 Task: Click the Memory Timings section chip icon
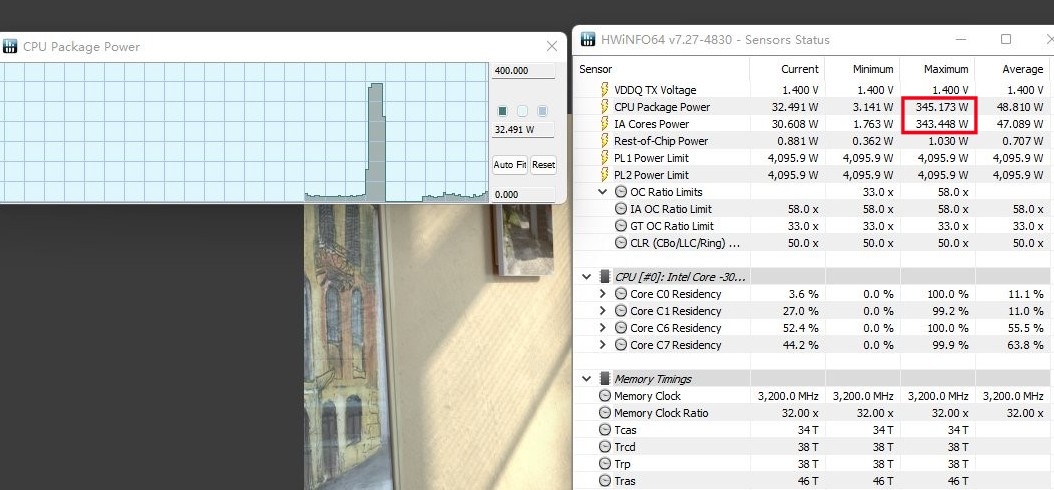coord(604,379)
